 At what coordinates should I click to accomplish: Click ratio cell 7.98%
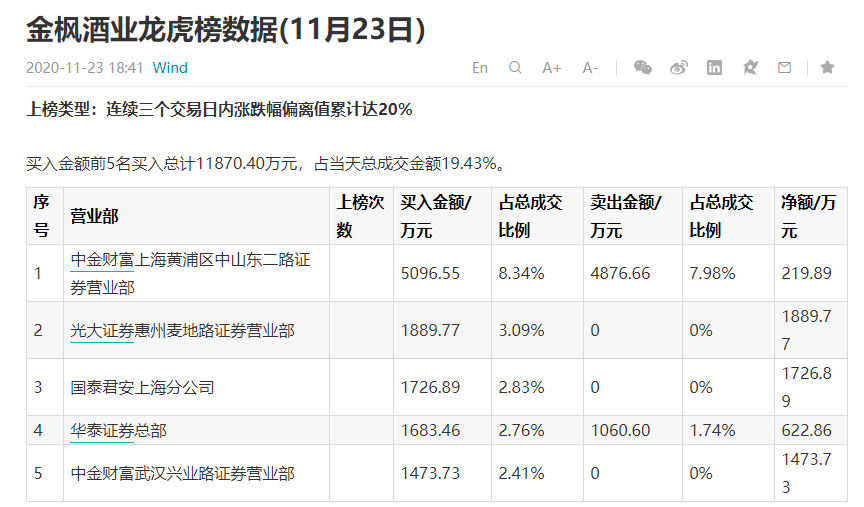[x=712, y=273]
